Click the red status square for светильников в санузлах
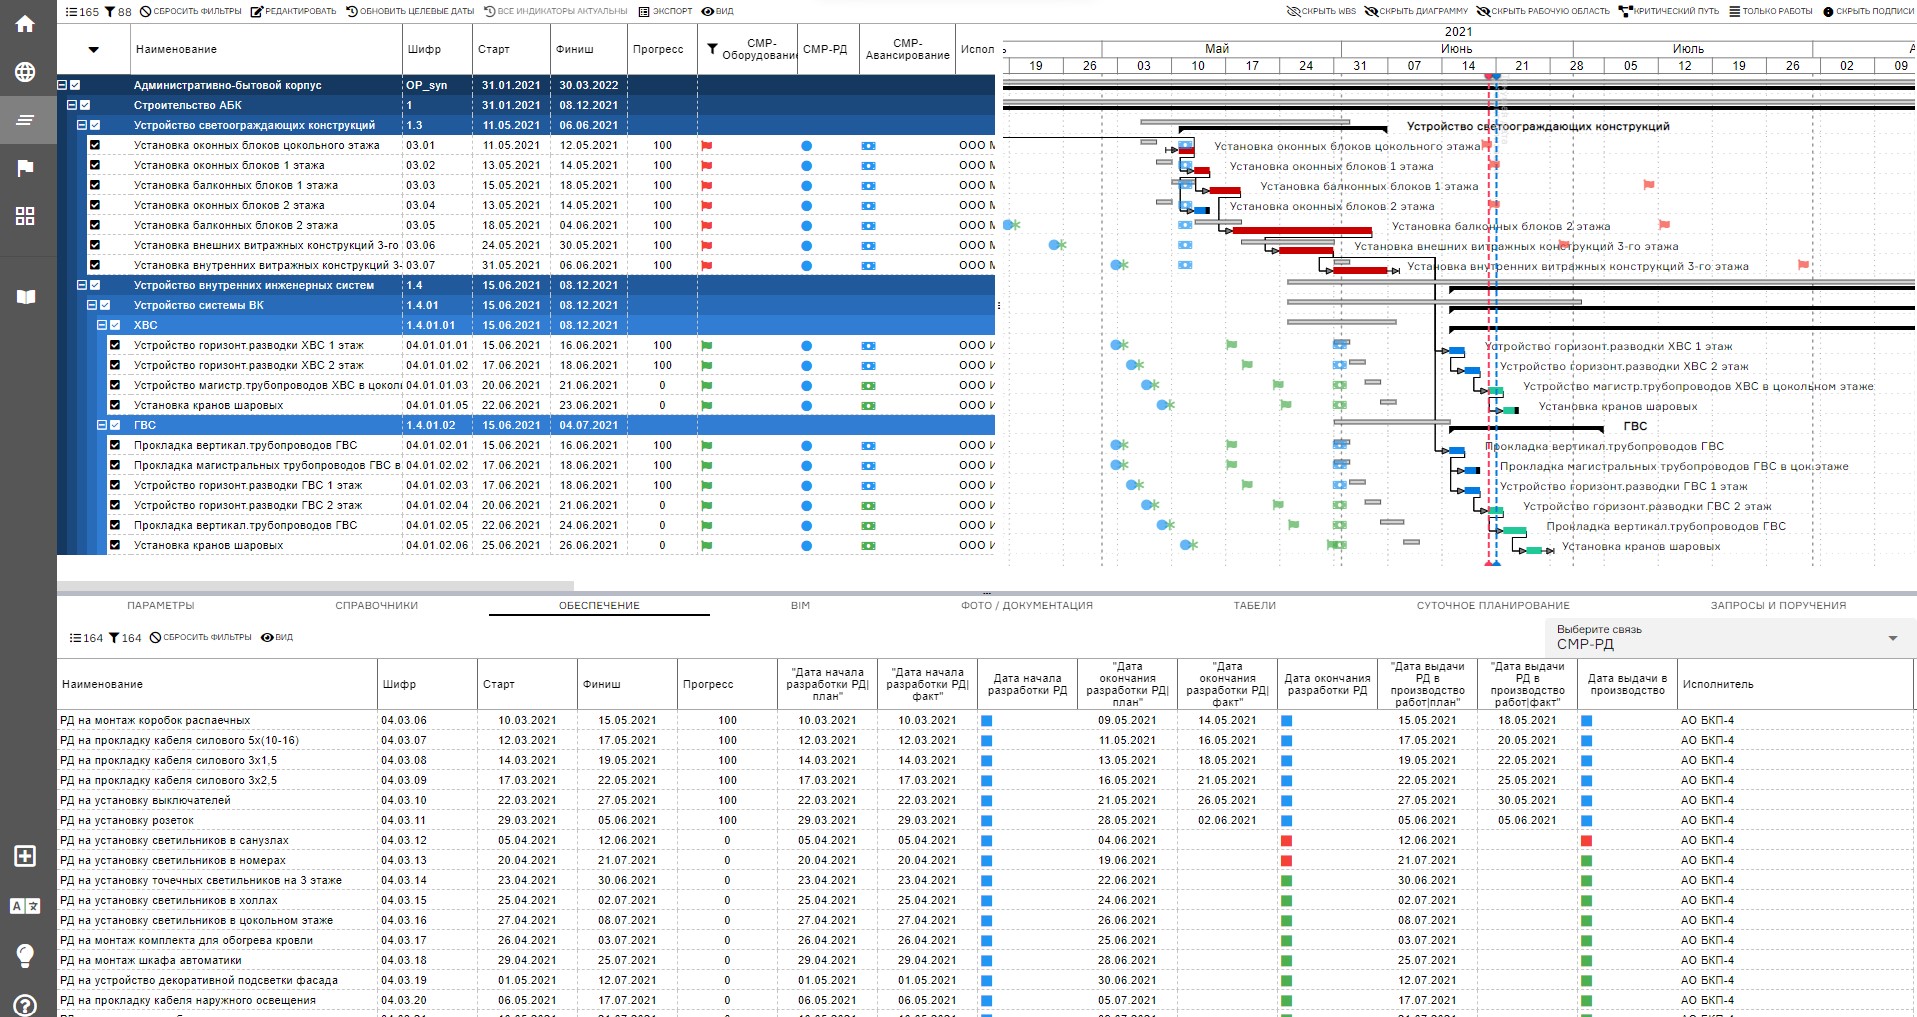Viewport: 1917px width, 1017px height. click(1286, 840)
